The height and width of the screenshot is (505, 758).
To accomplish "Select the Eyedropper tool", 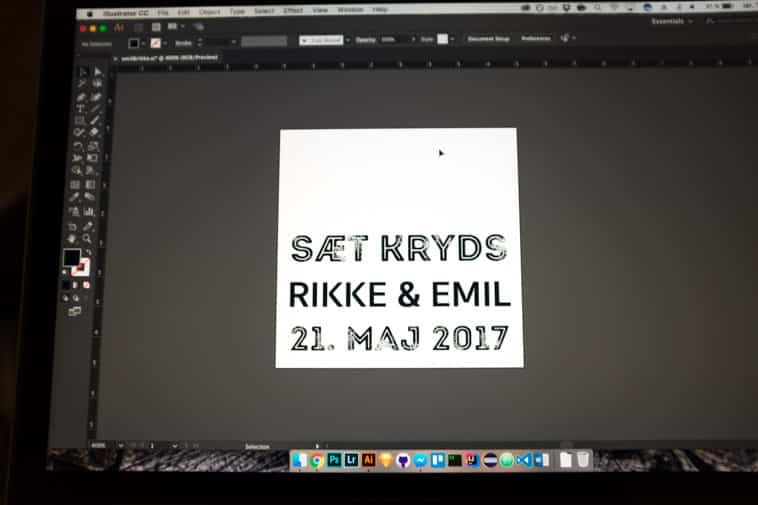I will (x=74, y=197).
